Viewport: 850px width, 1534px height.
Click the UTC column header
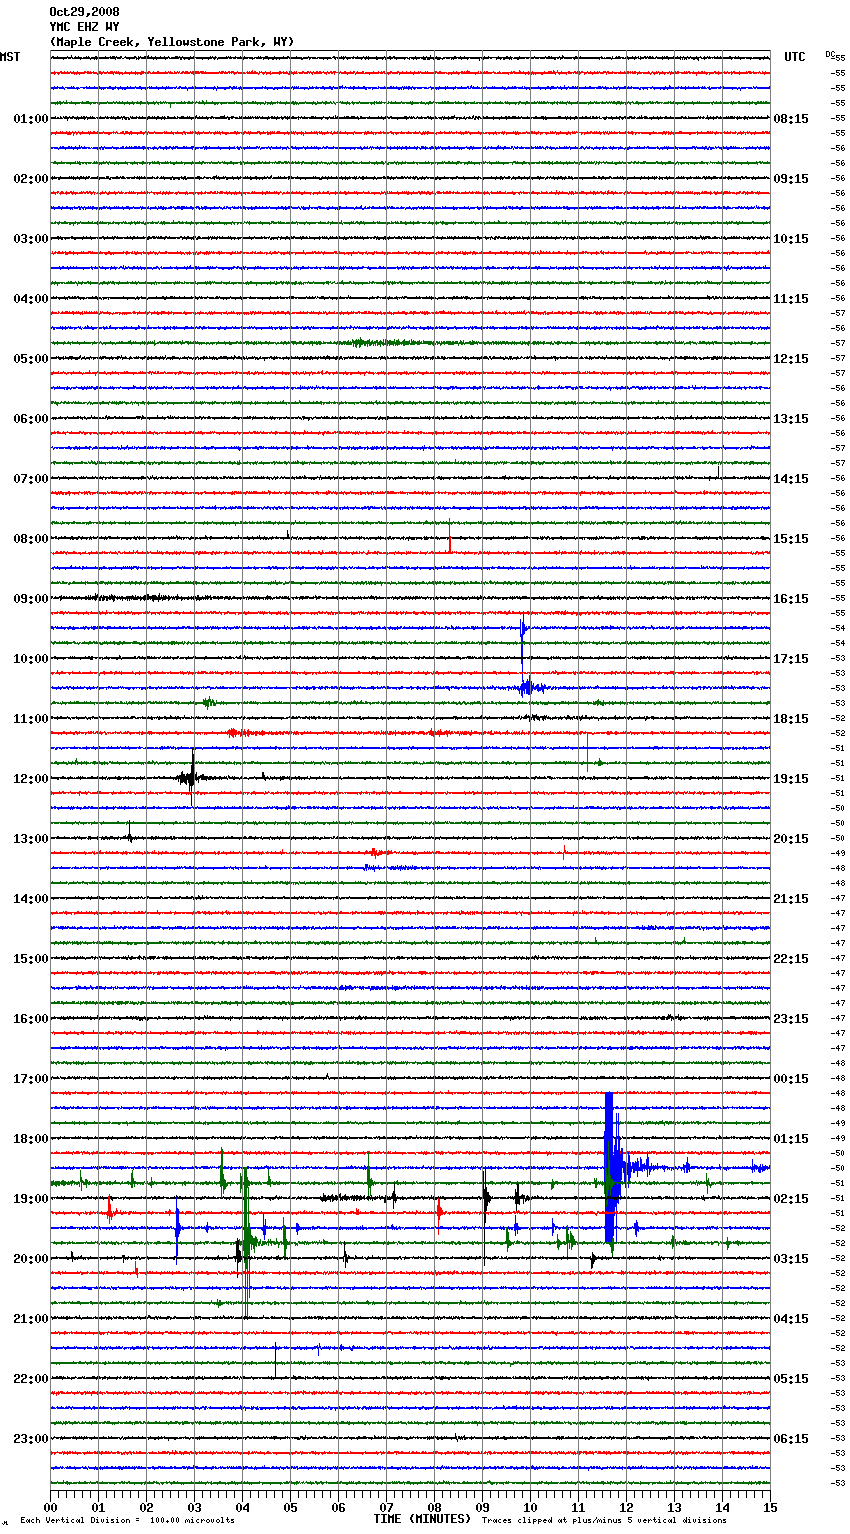coord(795,57)
